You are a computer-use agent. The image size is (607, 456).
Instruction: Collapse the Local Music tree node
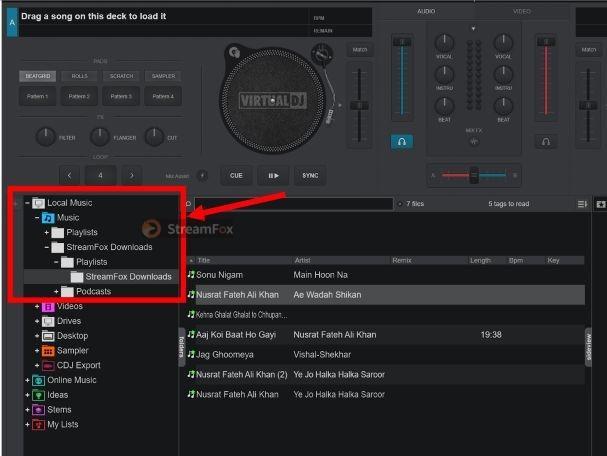[27, 203]
